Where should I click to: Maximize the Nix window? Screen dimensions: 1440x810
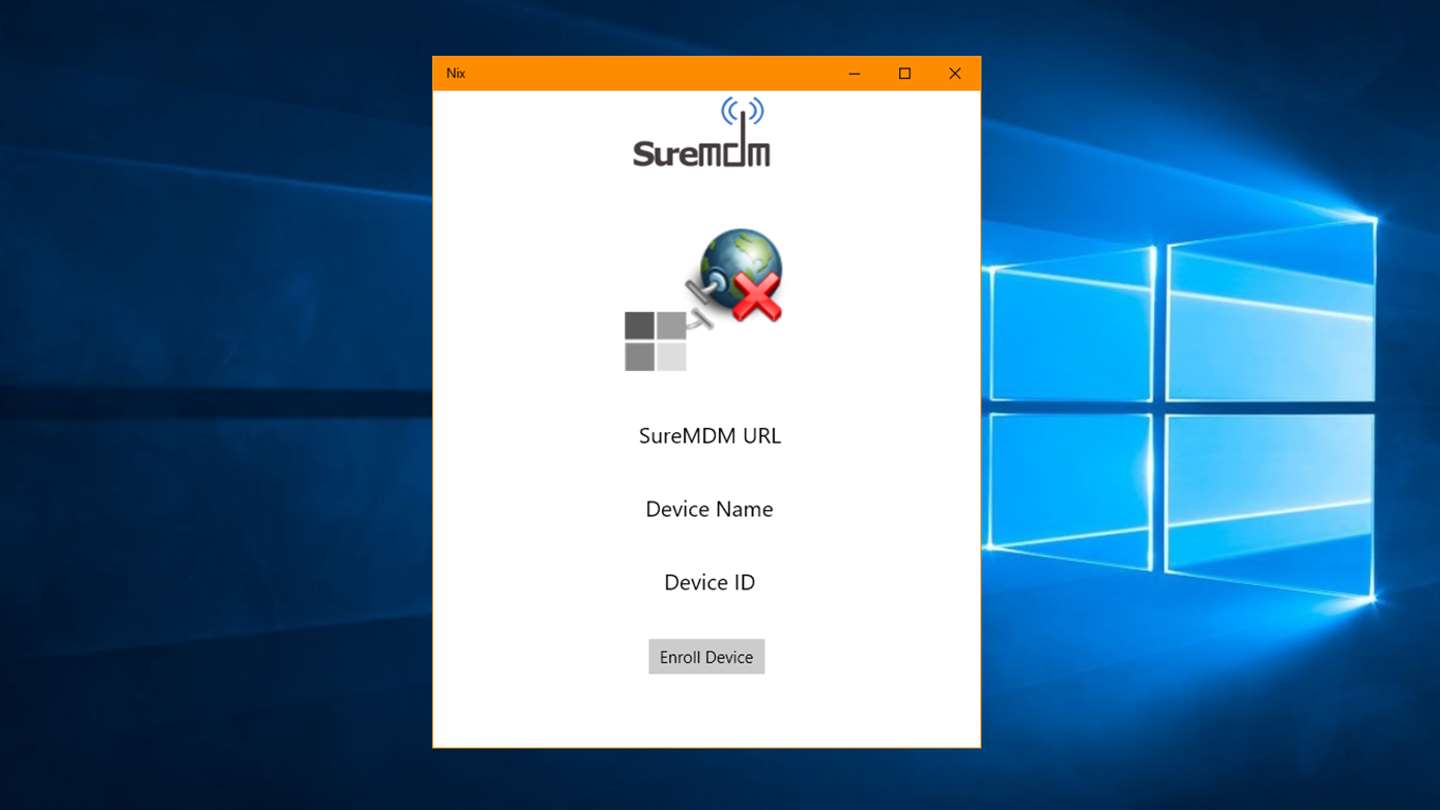(x=905, y=73)
